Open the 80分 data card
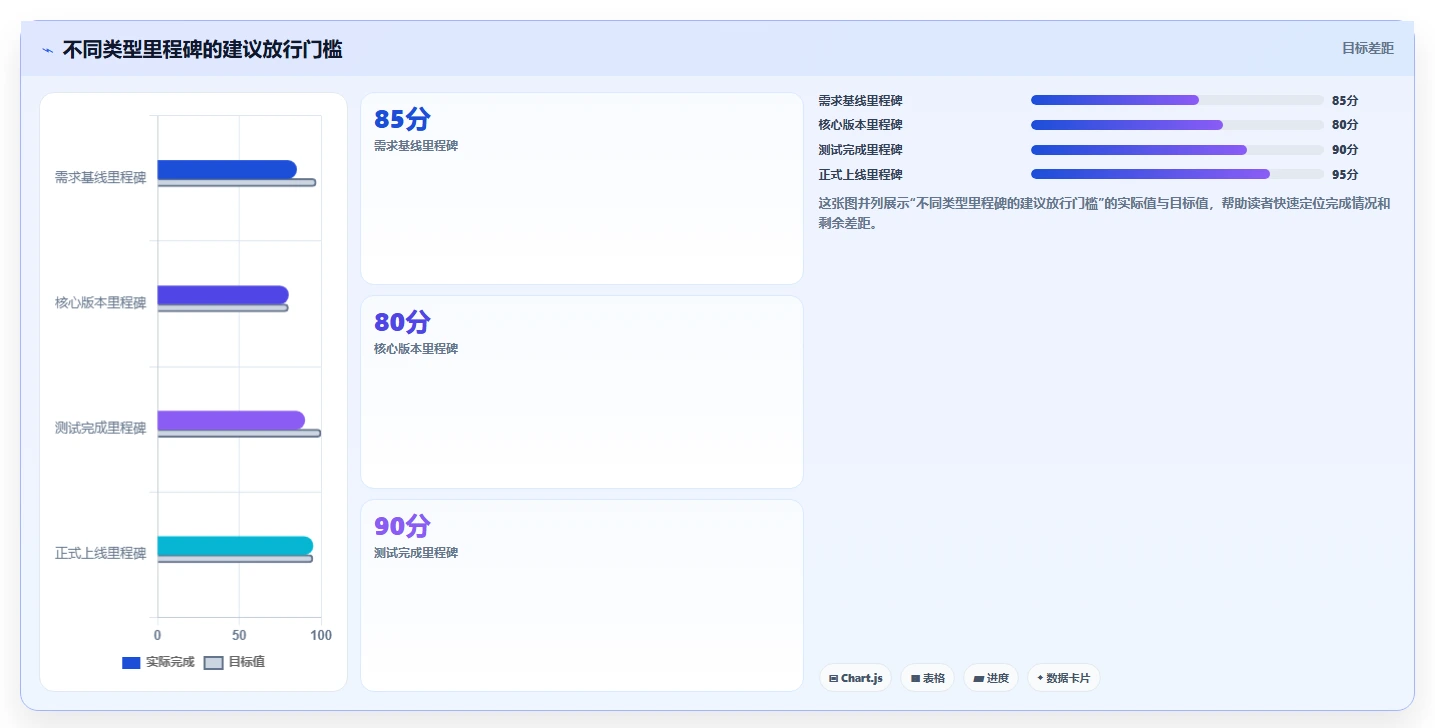Viewport: 1435px width, 728px height. 581,392
